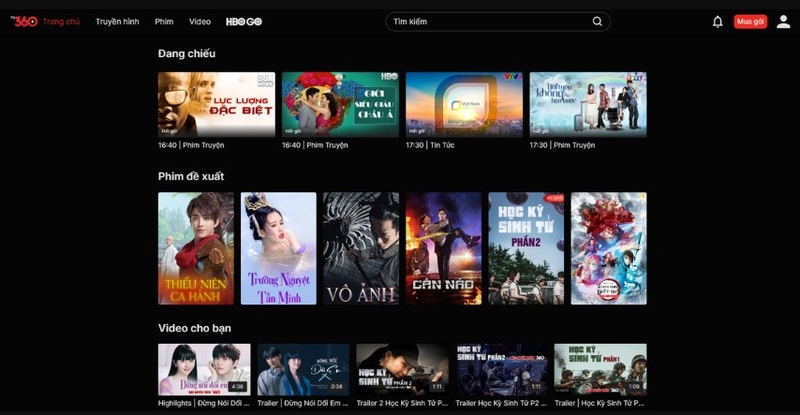
Task: Open the HBO GO section
Action: point(244,21)
